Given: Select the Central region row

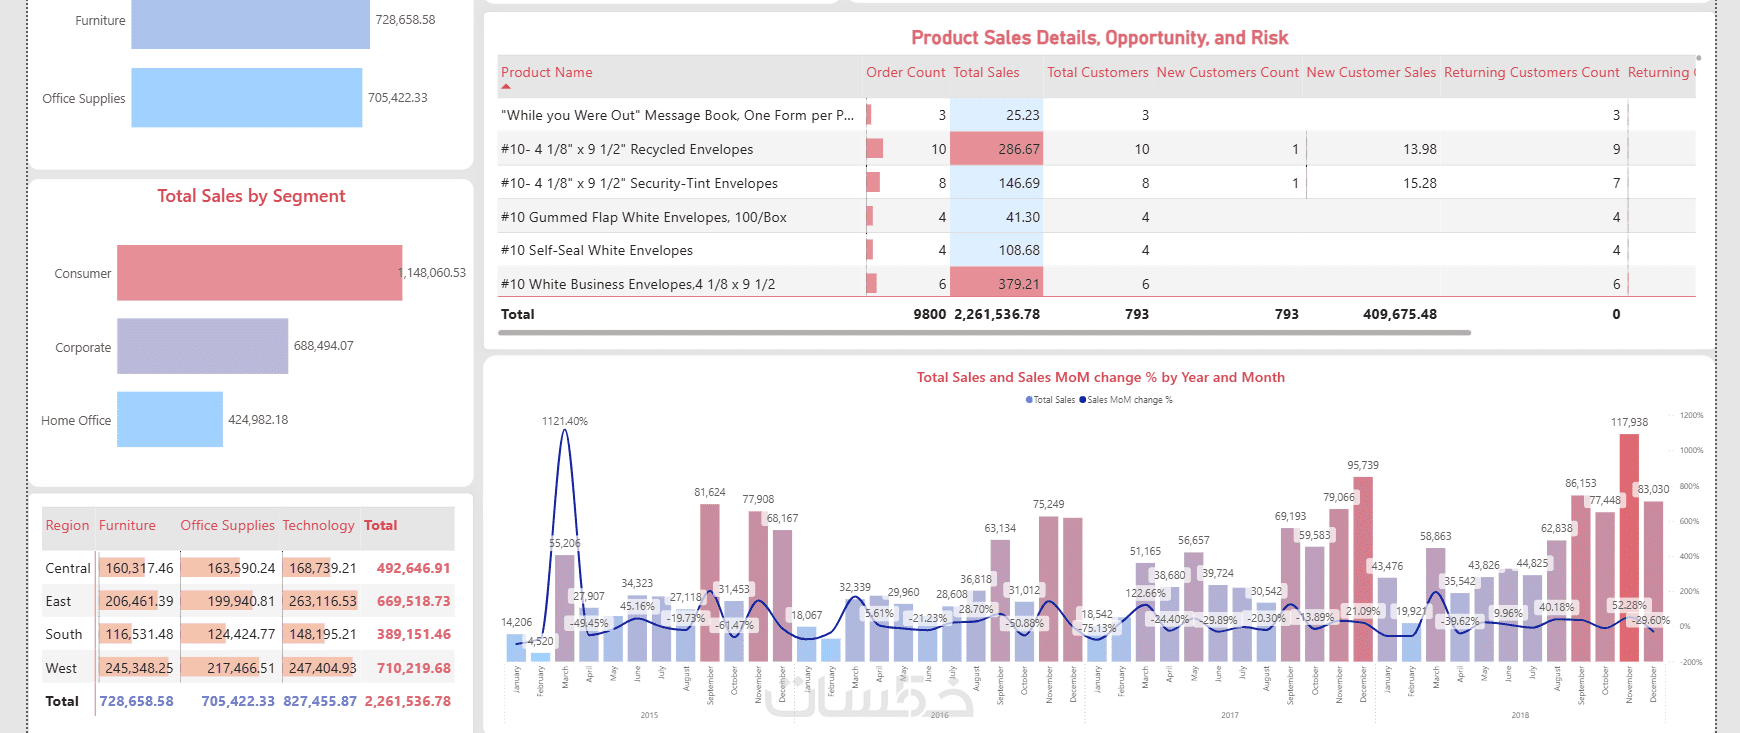Looking at the screenshot, I should (x=68, y=568).
